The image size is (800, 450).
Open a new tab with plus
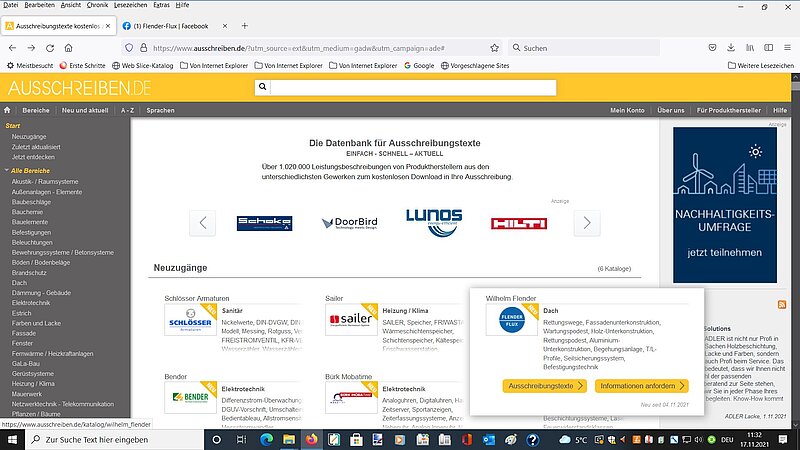(x=244, y=26)
